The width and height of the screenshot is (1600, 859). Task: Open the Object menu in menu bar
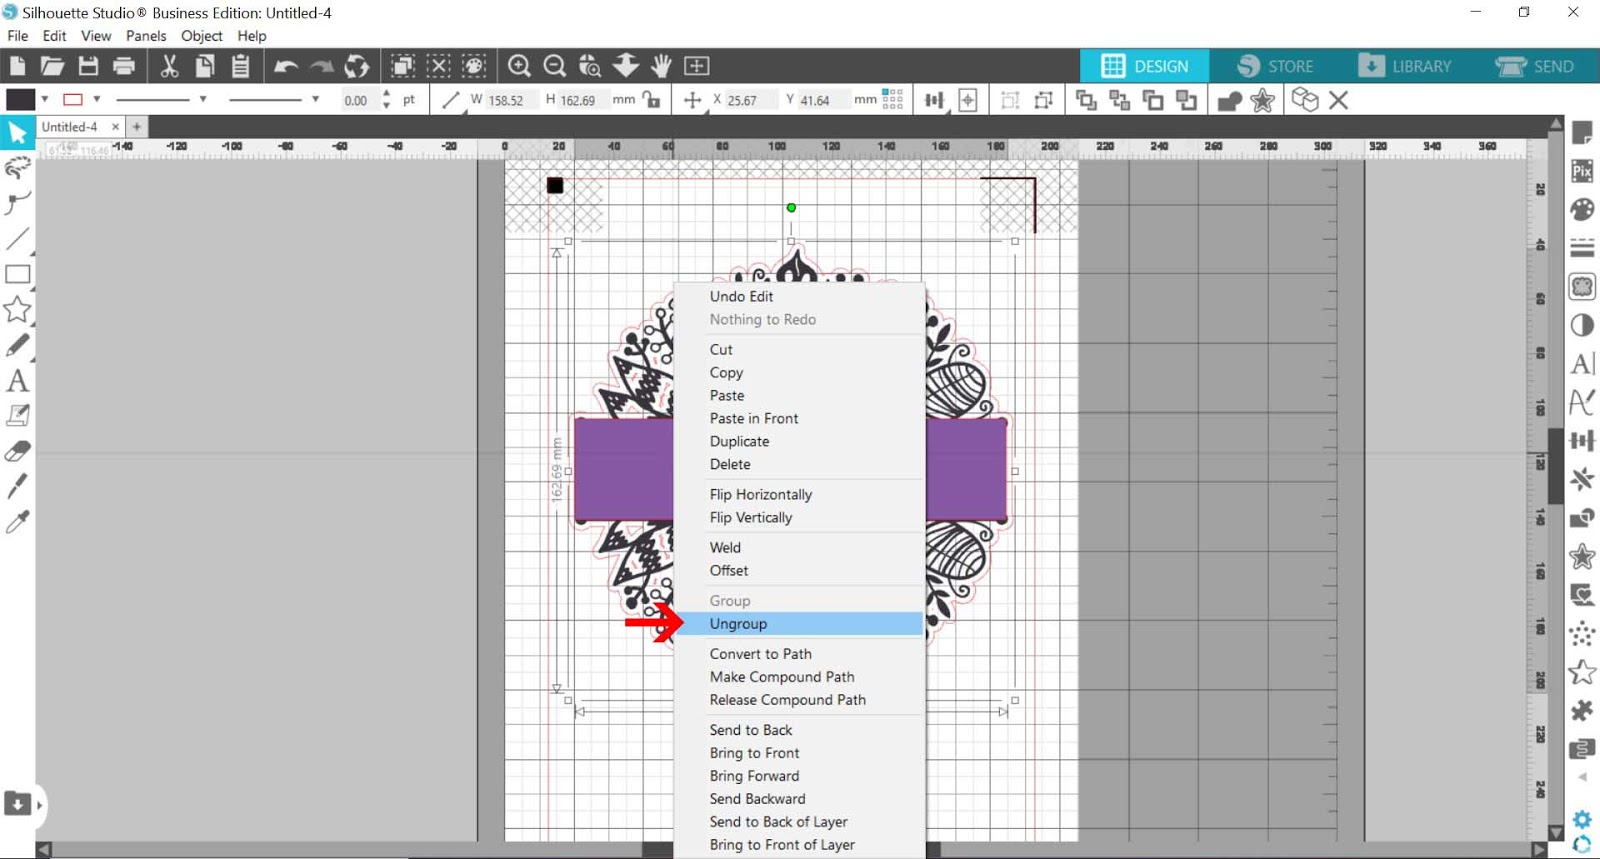(x=201, y=36)
